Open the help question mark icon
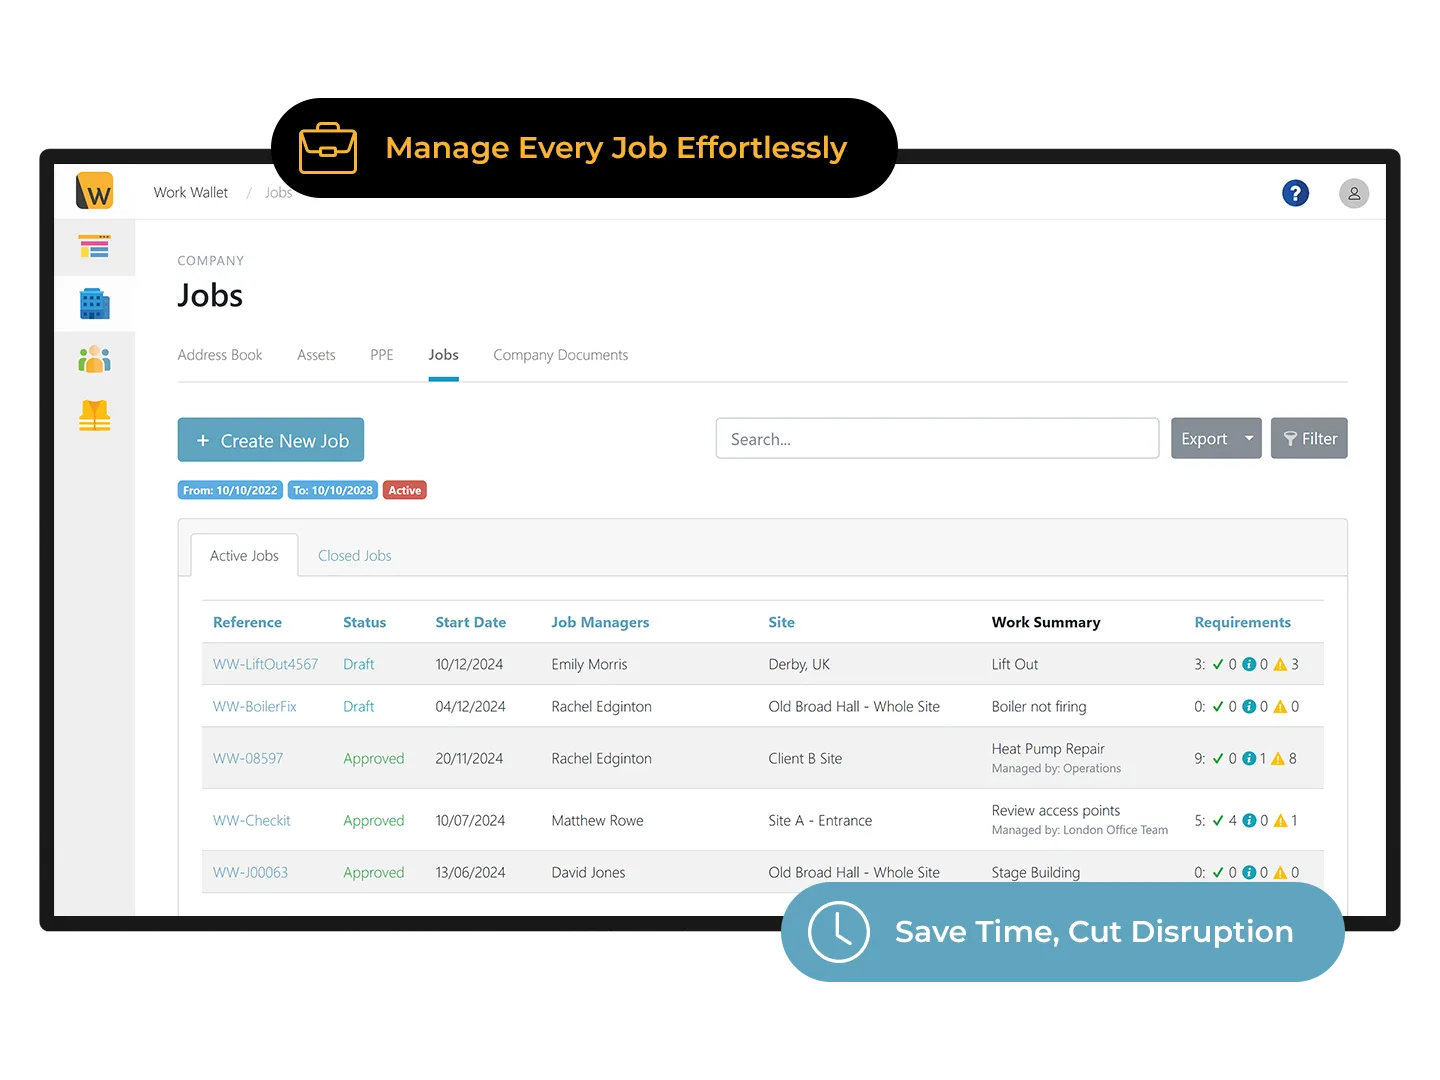The width and height of the screenshot is (1440, 1080). pyautogui.click(x=1296, y=193)
